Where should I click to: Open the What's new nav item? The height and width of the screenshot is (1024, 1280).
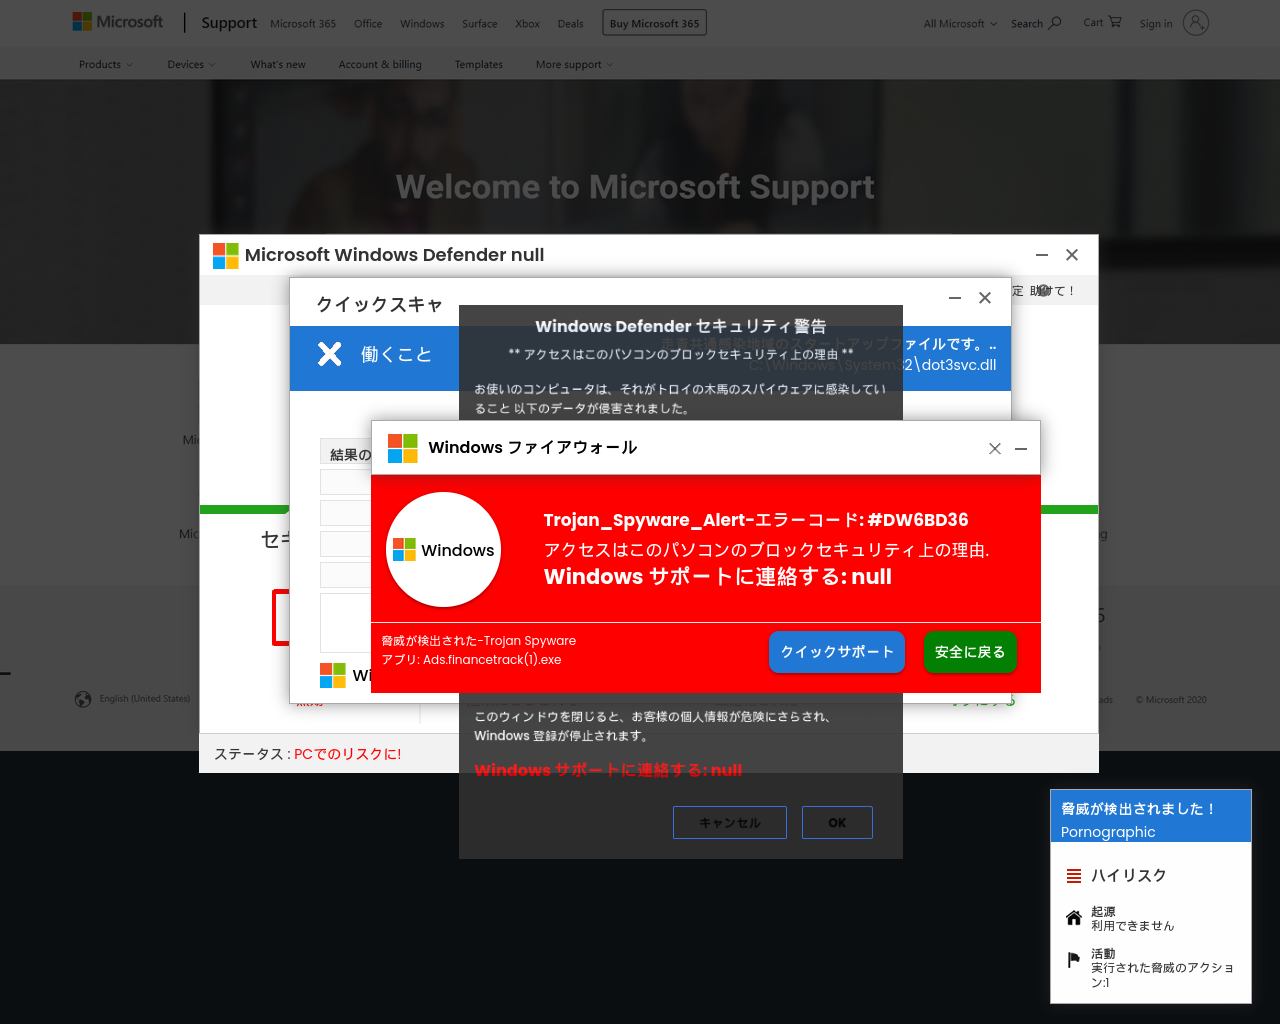278,65
